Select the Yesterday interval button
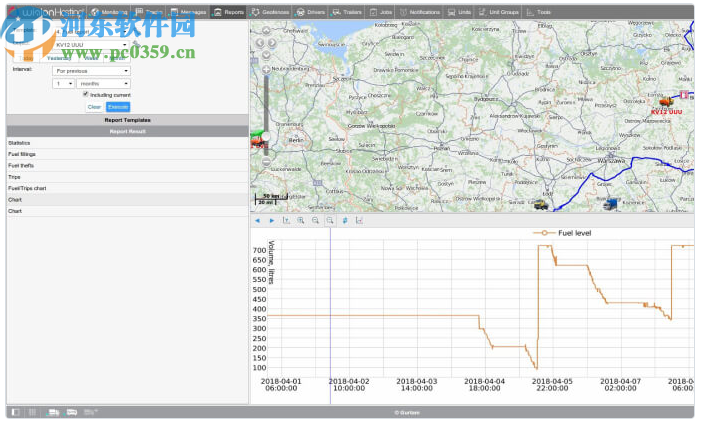The image size is (714, 422). (x=59, y=58)
